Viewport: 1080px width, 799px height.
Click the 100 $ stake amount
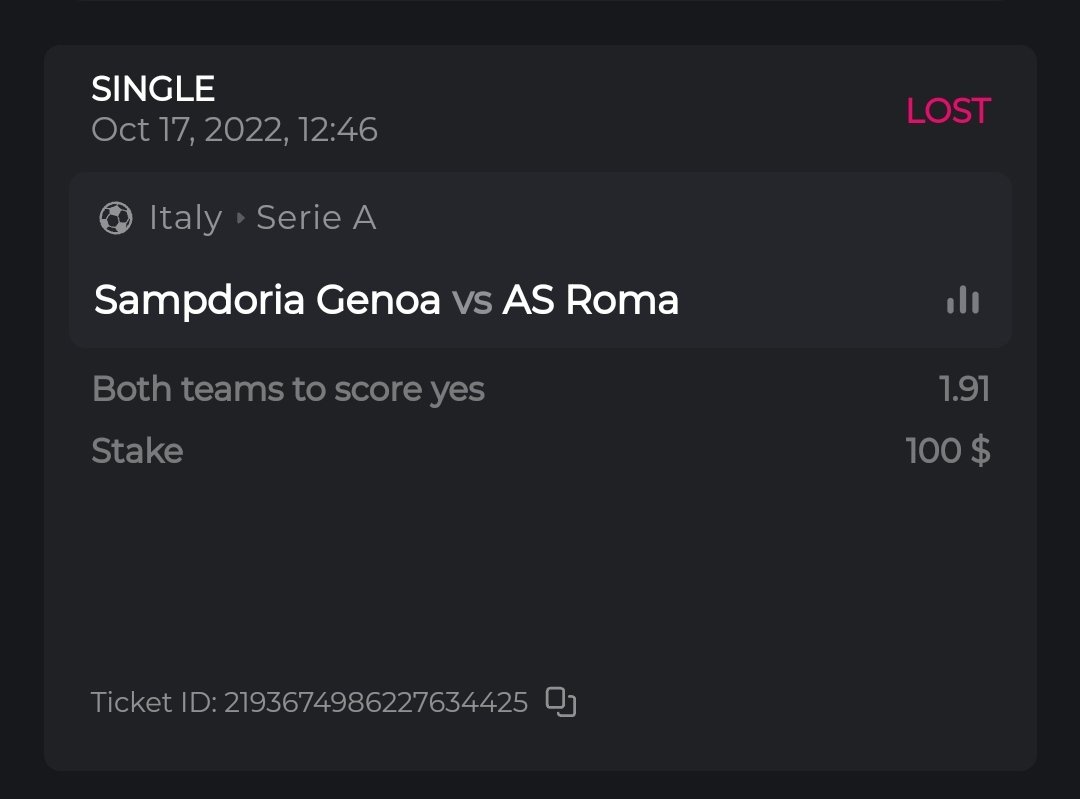tap(947, 451)
